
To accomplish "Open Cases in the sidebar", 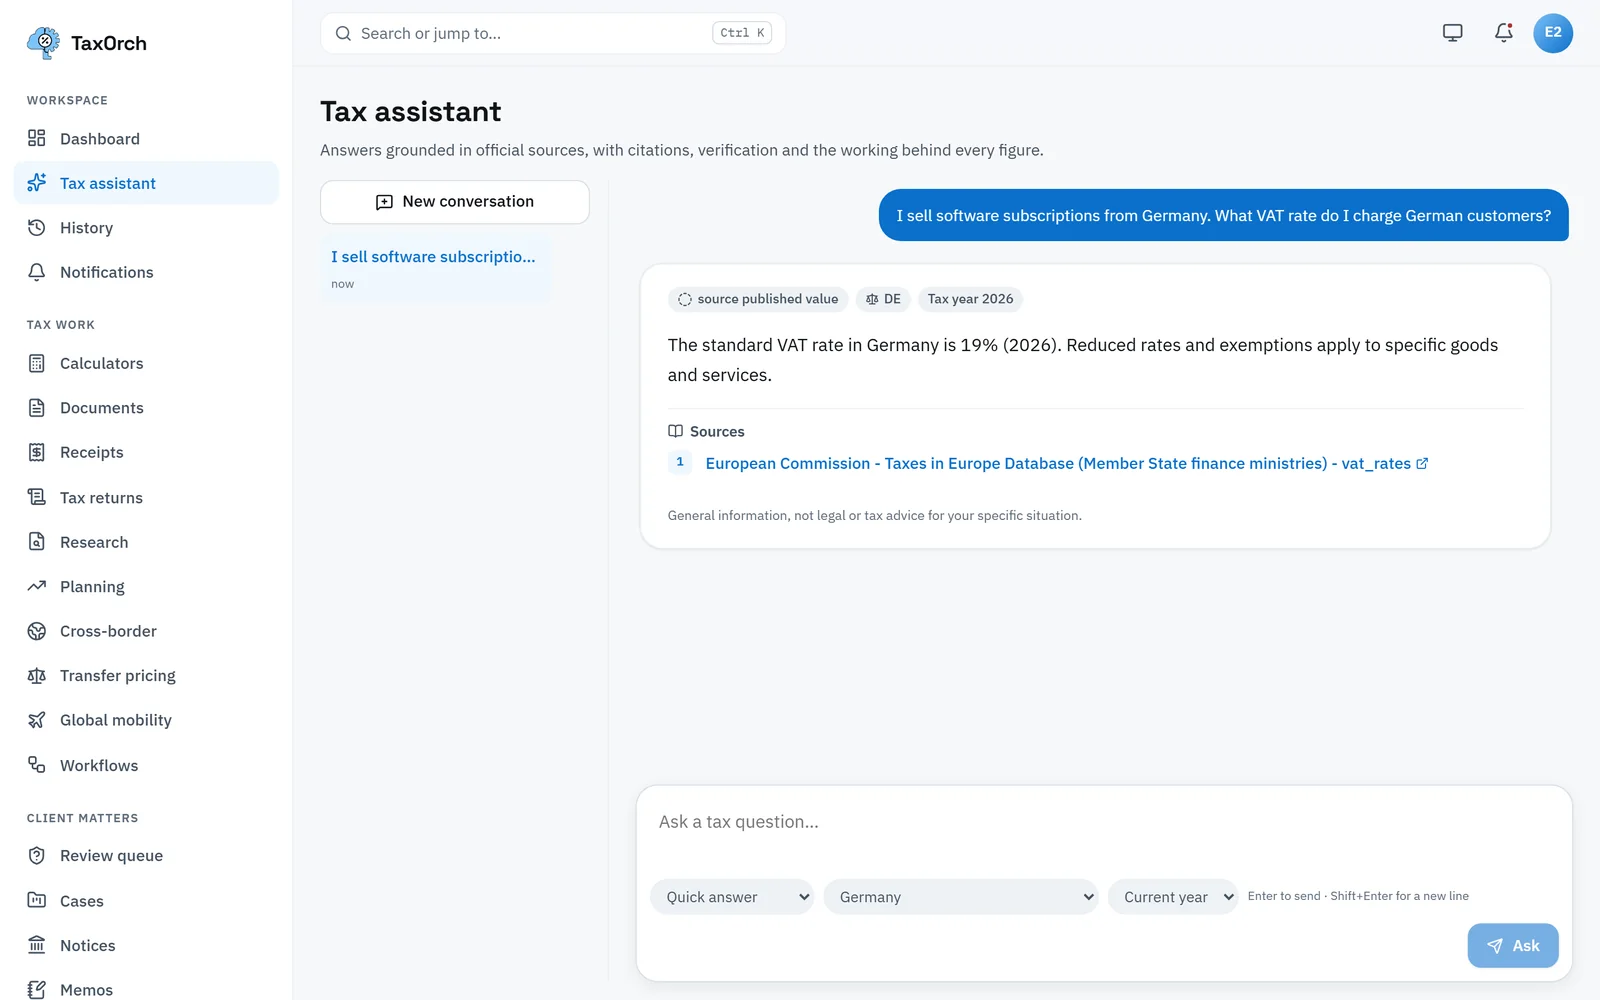I will click(146, 901).
